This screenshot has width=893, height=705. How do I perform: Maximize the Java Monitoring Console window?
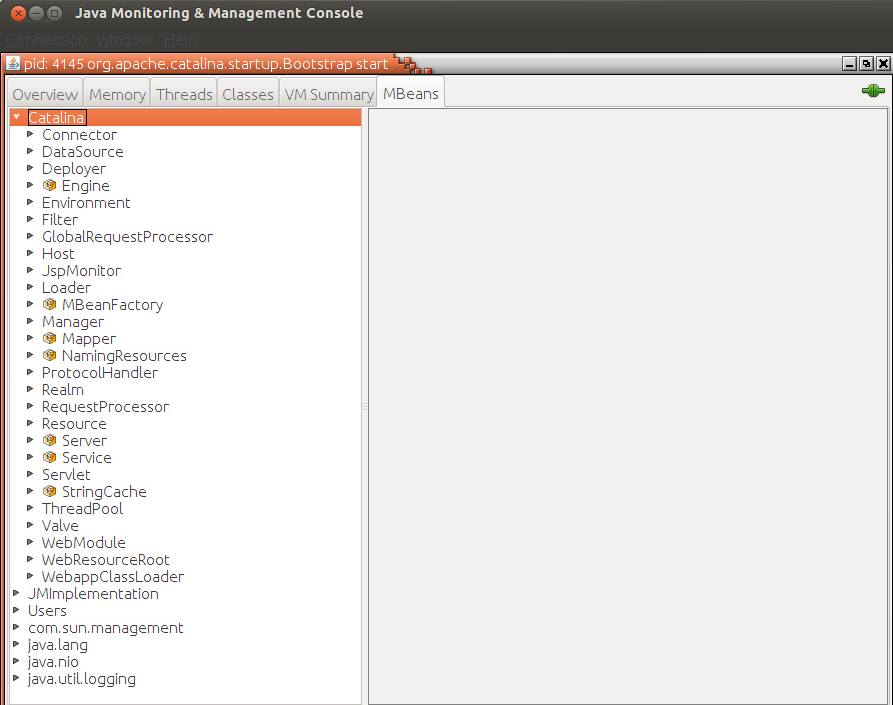(55, 13)
